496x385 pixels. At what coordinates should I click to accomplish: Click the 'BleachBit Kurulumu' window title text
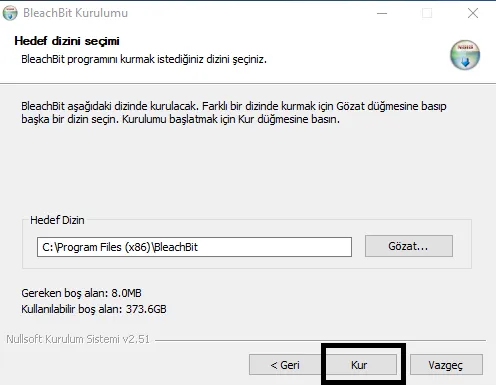point(75,13)
